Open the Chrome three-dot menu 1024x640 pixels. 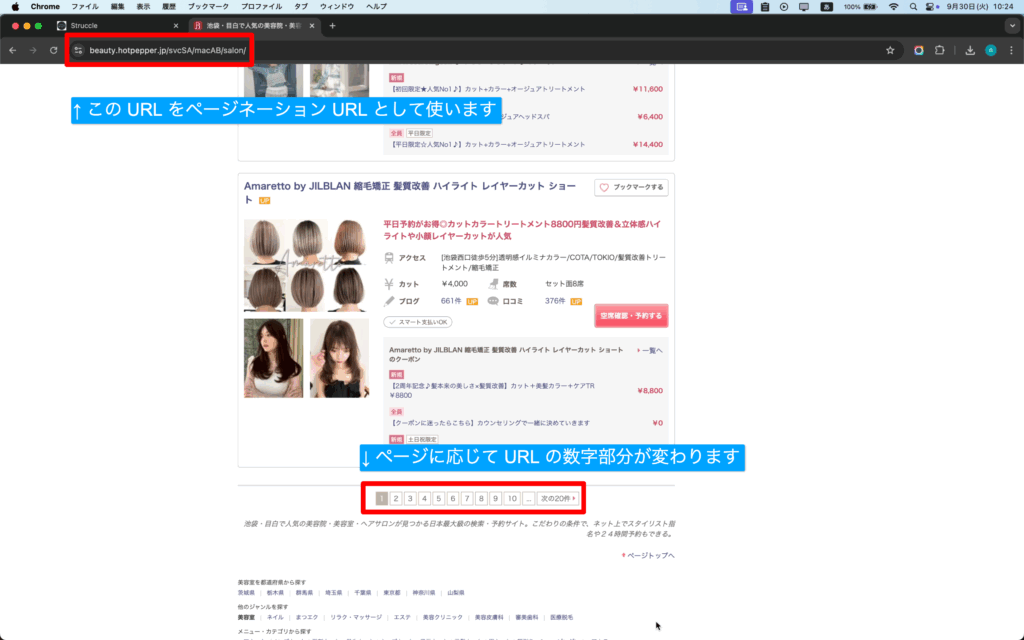pyautogui.click(x=1010, y=50)
